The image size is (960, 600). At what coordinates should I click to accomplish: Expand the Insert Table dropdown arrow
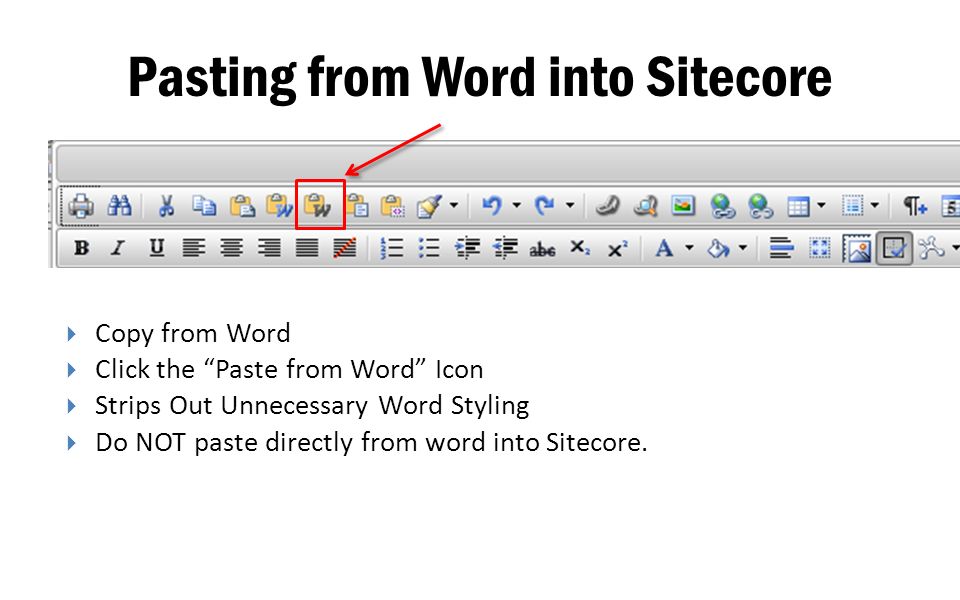coord(822,205)
